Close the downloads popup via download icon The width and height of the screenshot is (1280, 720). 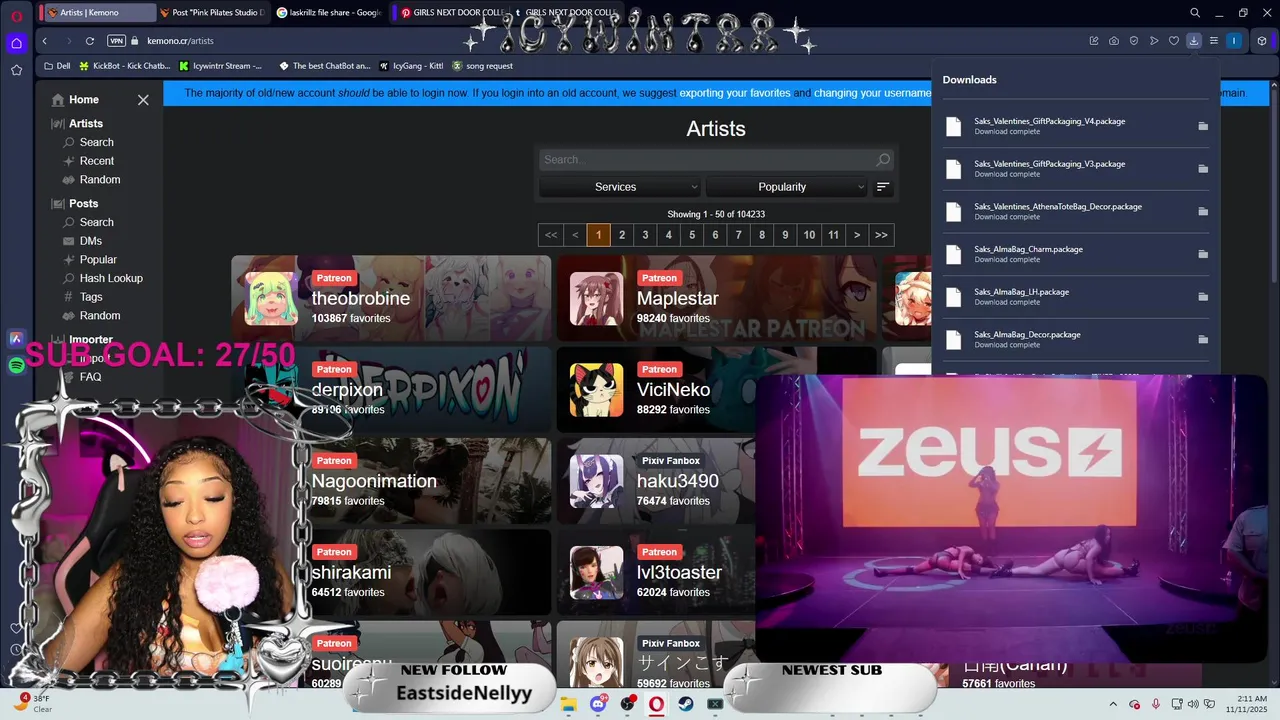click(x=1194, y=41)
